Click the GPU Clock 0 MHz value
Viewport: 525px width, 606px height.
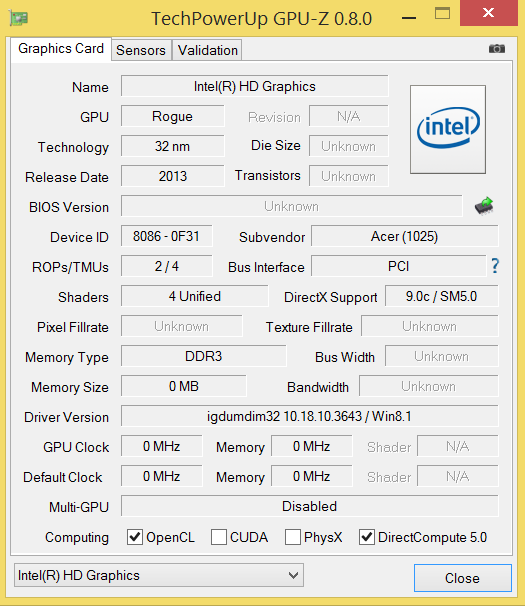[x=162, y=446]
